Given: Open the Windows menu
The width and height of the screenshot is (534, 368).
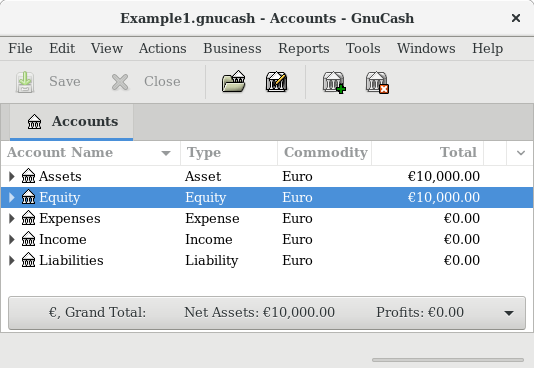Looking at the screenshot, I should (426, 48).
